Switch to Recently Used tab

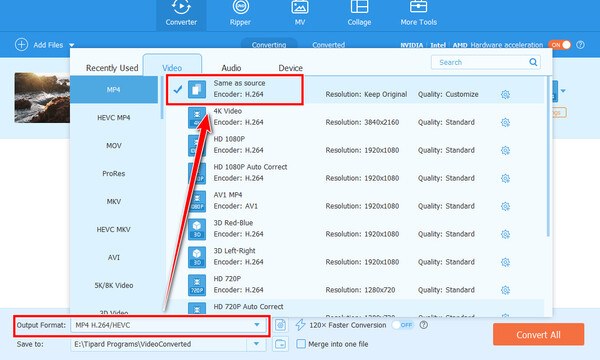(112, 68)
